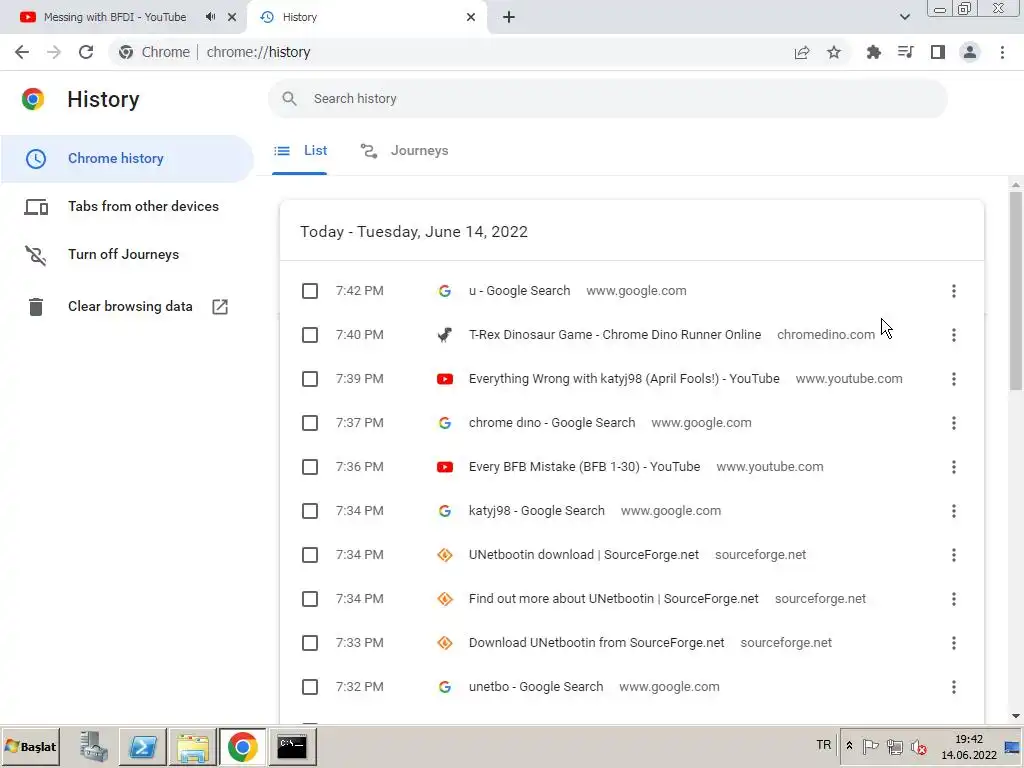Check the box for chrome dıno Google Search
This screenshot has width=1024, height=768.
[x=310, y=423]
